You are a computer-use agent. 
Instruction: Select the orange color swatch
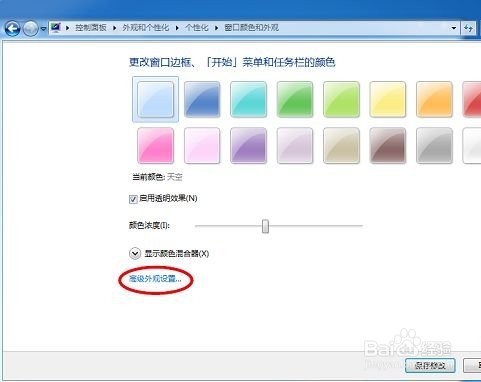(434, 99)
